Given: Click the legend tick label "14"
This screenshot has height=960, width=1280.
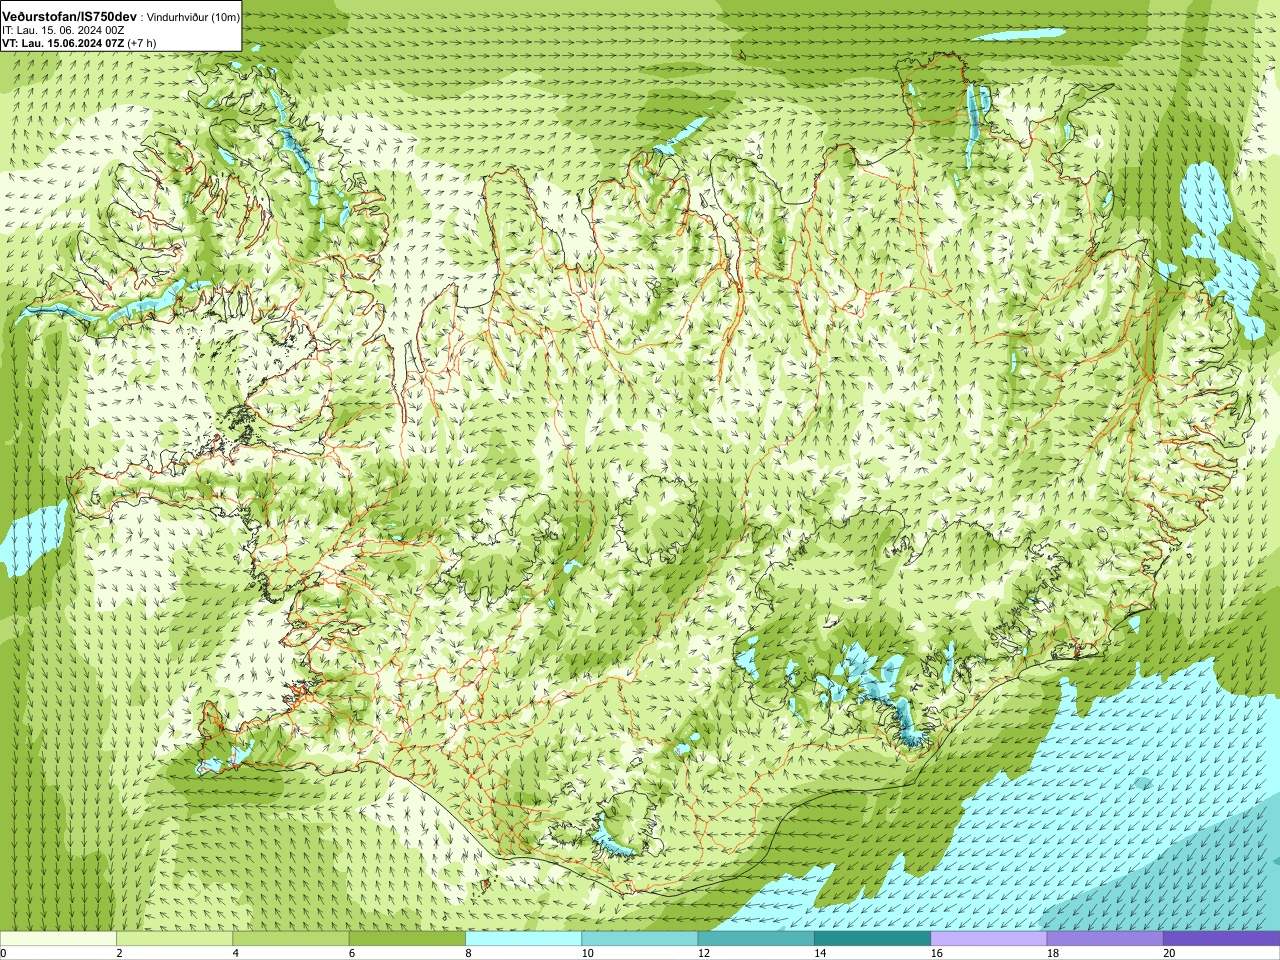Looking at the screenshot, I should (x=820, y=953).
